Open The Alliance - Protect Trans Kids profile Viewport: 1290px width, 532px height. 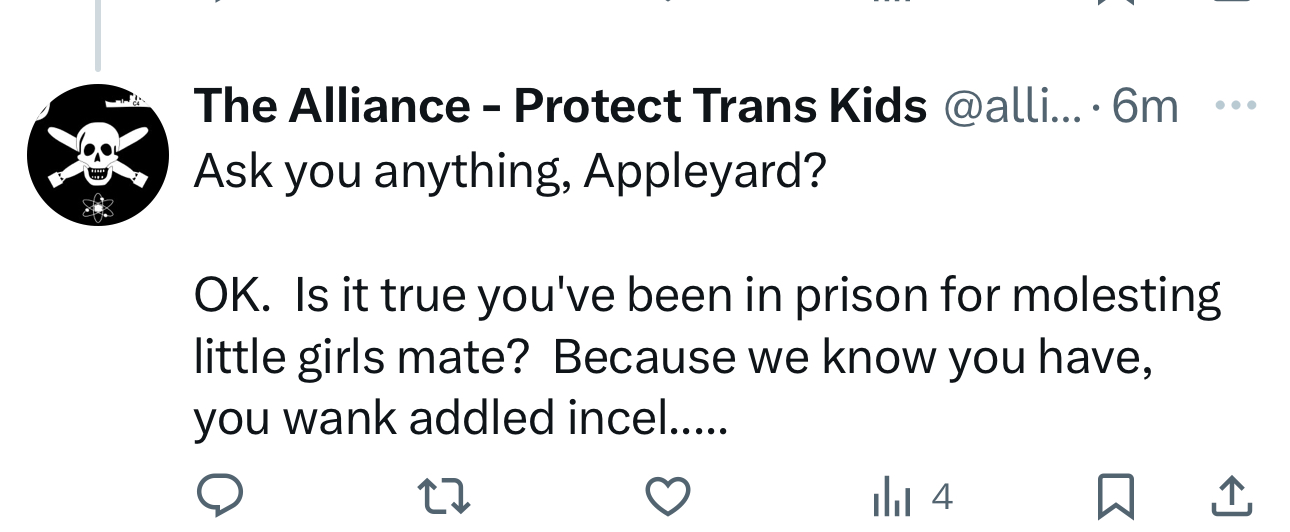coord(560,106)
